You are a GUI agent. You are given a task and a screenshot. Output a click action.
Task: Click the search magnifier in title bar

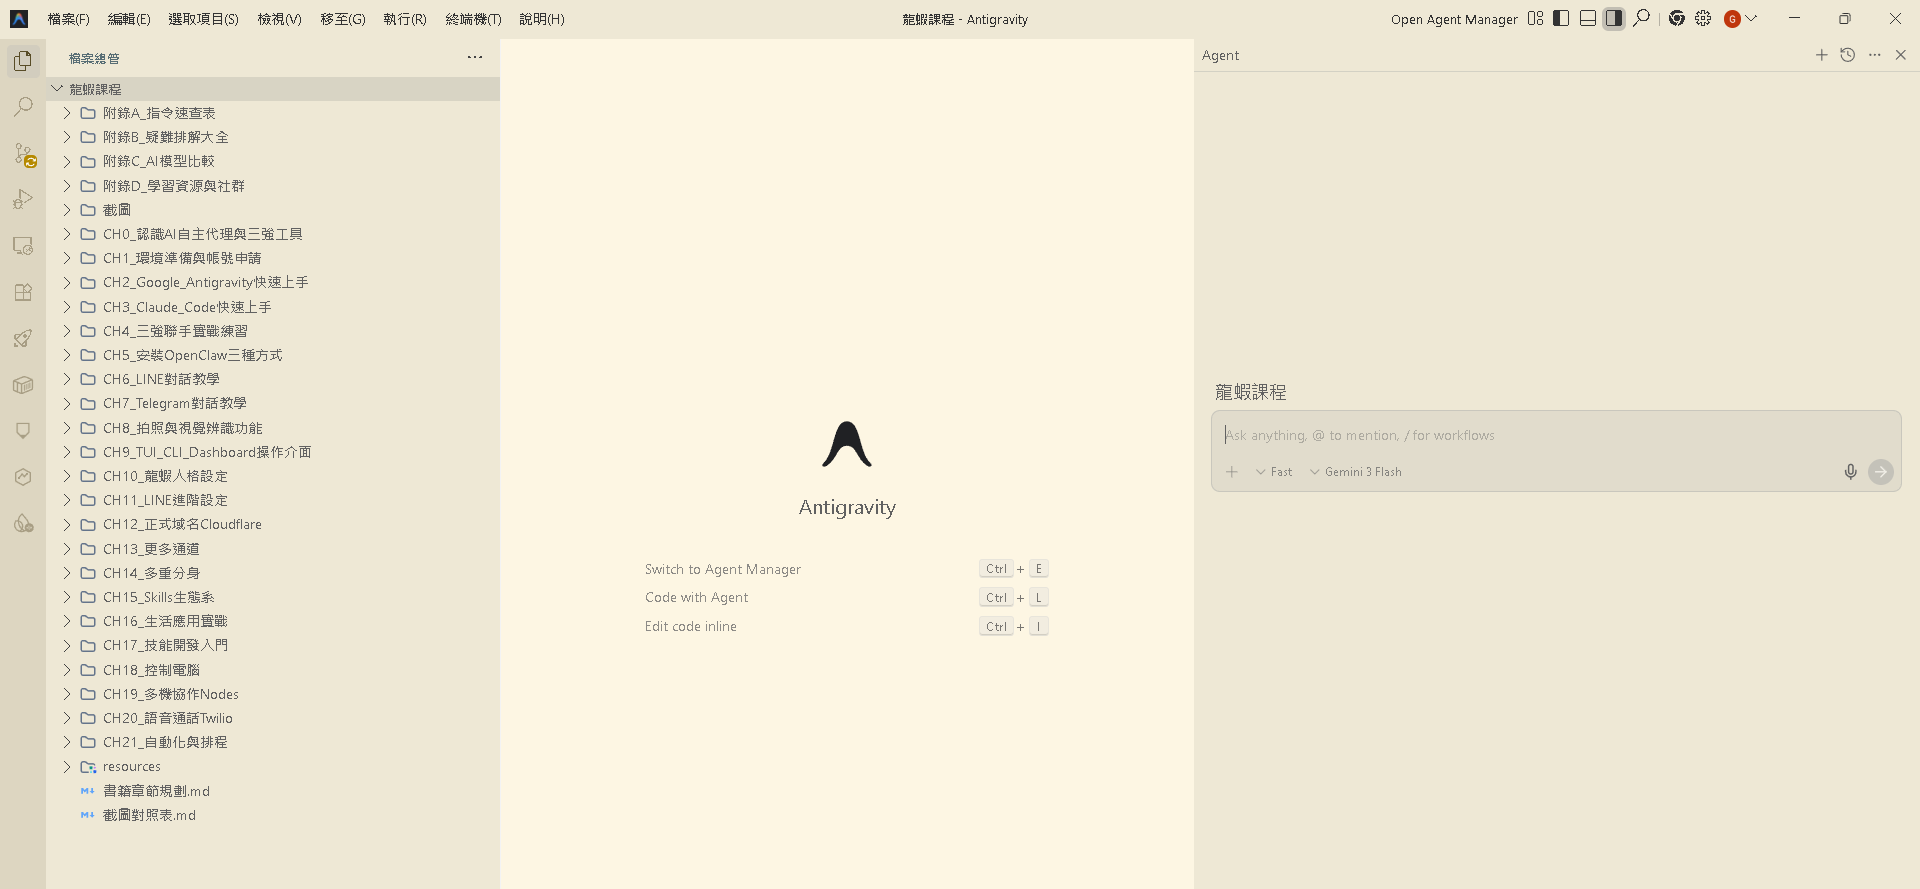[1641, 18]
